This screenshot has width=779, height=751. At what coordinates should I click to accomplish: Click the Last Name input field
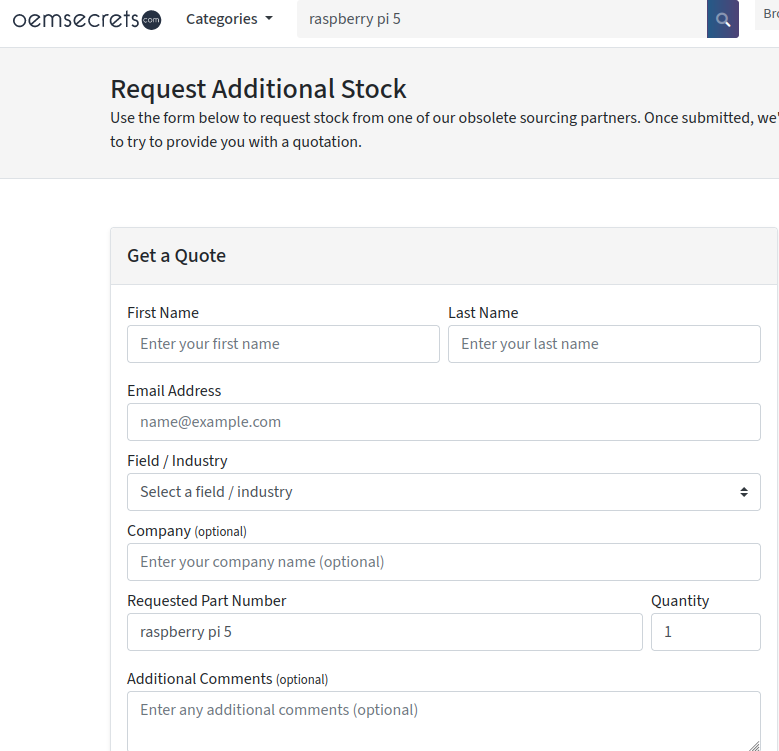point(604,344)
